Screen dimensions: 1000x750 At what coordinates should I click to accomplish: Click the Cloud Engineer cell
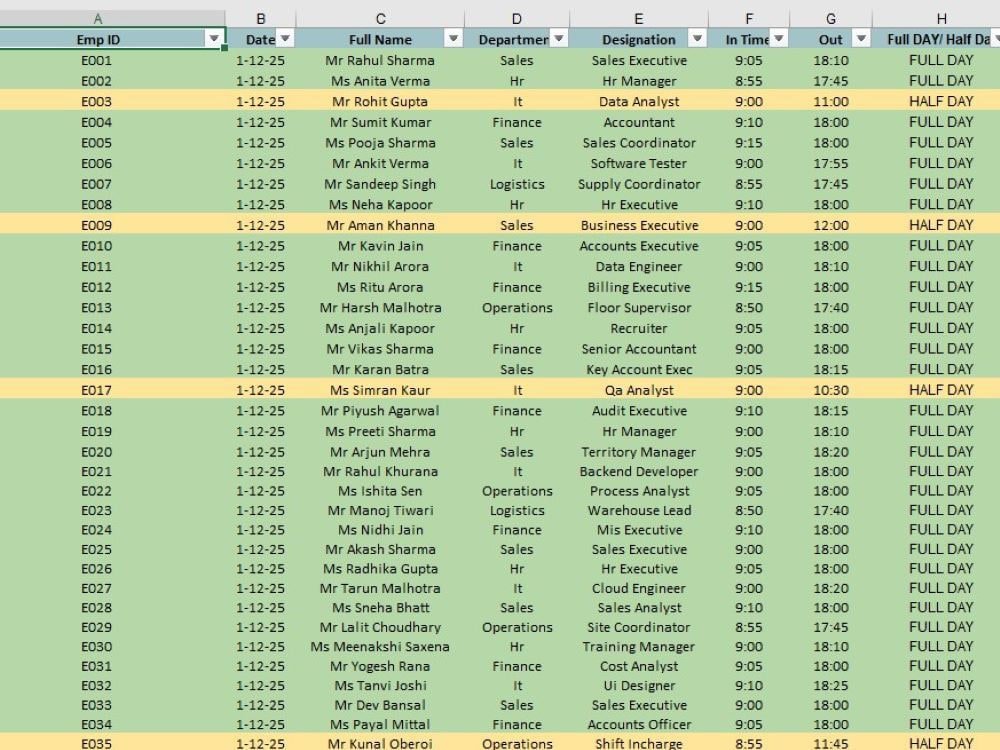point(638,589)
